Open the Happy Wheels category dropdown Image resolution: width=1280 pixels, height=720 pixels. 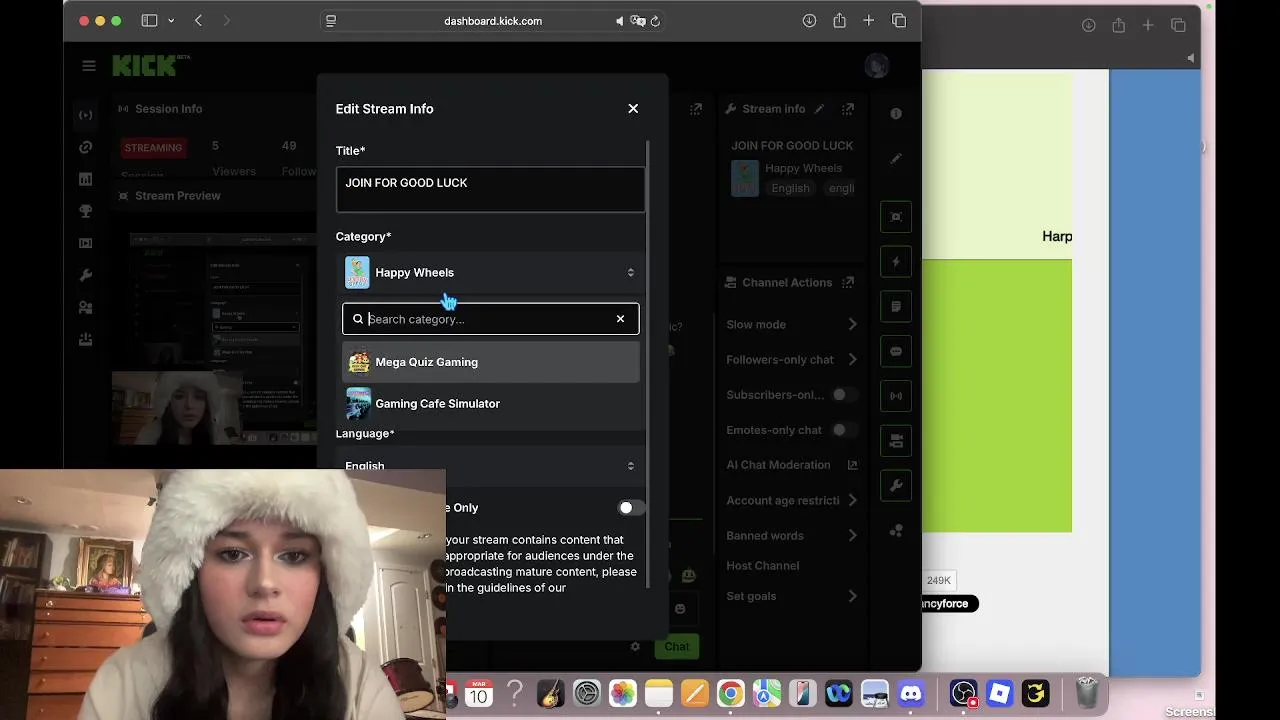[x=490, y=272]
